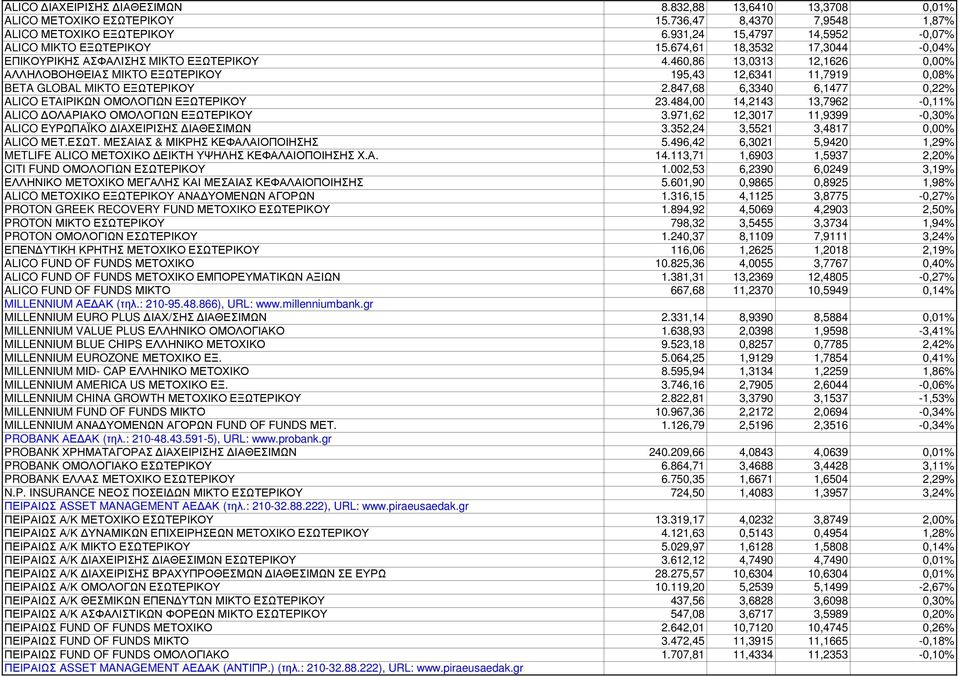
Task: Open the PROBANK ΑΕΔΑΚ probank.gr header link
Action: pos(168,439)
